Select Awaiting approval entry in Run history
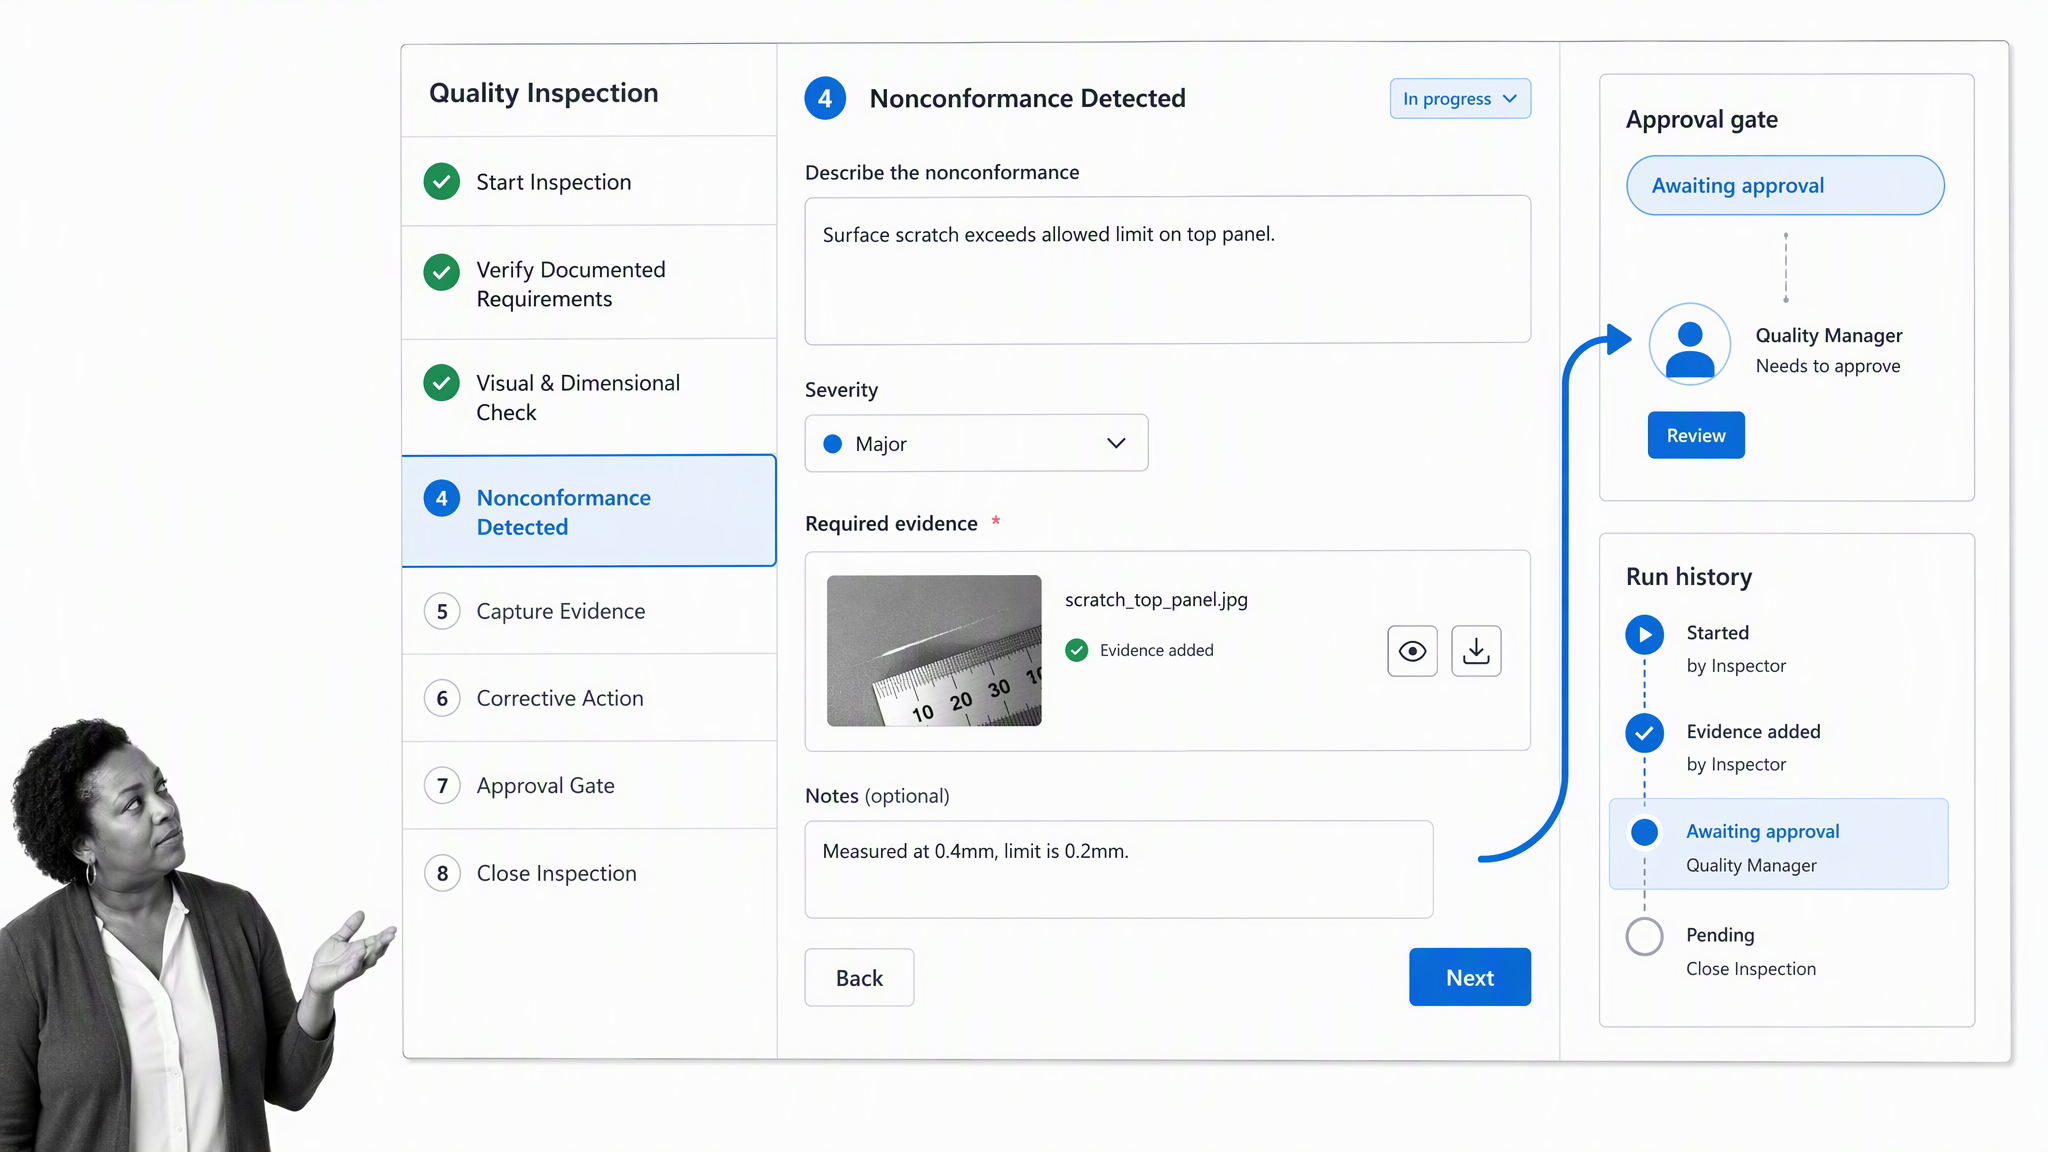Viewport: 2048px width, 1152px height. [x=1778, y=844]
